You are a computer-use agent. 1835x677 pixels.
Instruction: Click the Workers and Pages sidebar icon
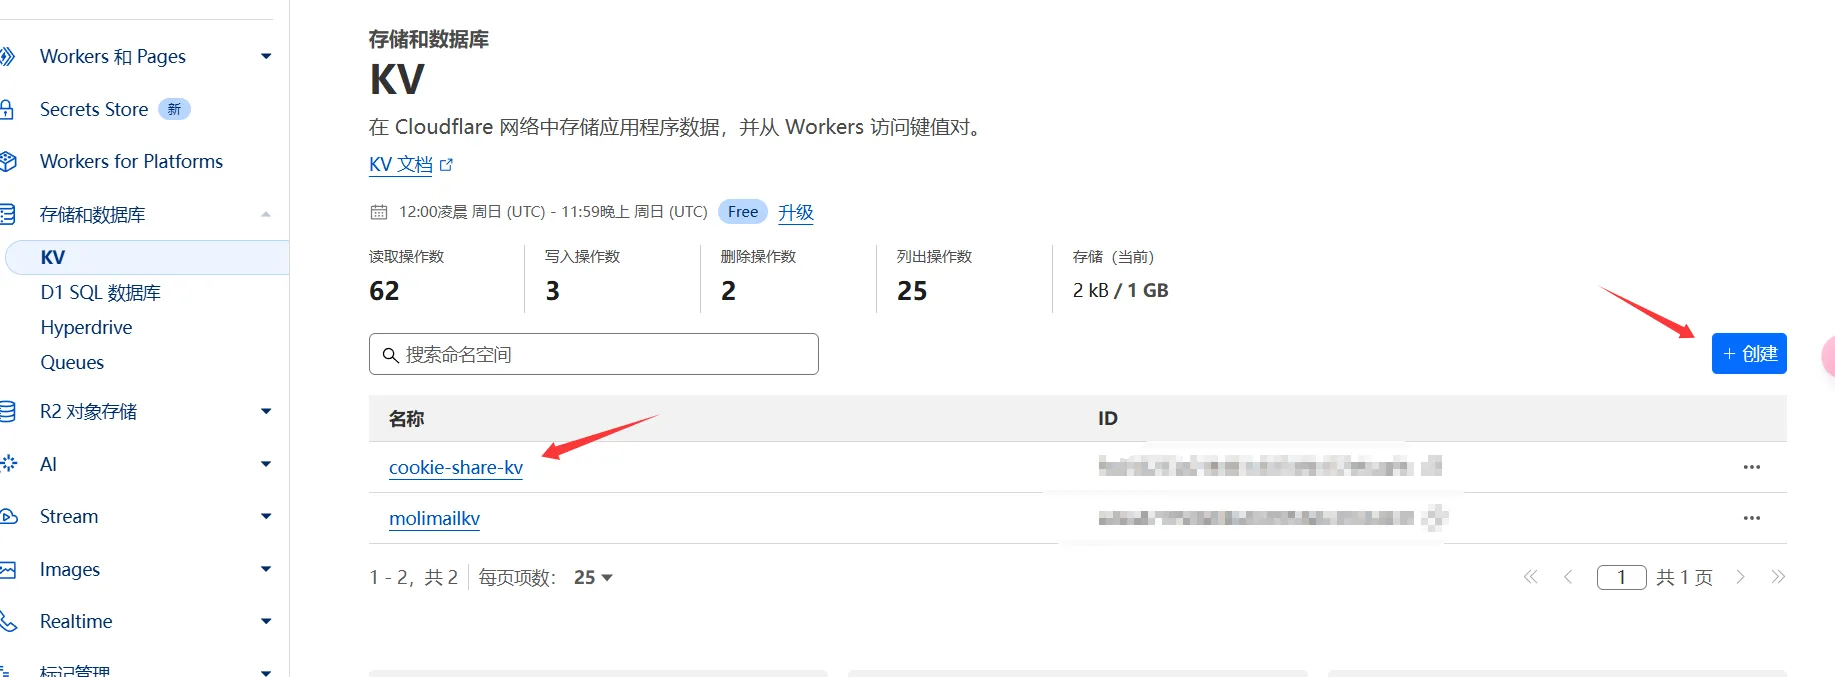(7, 57)
